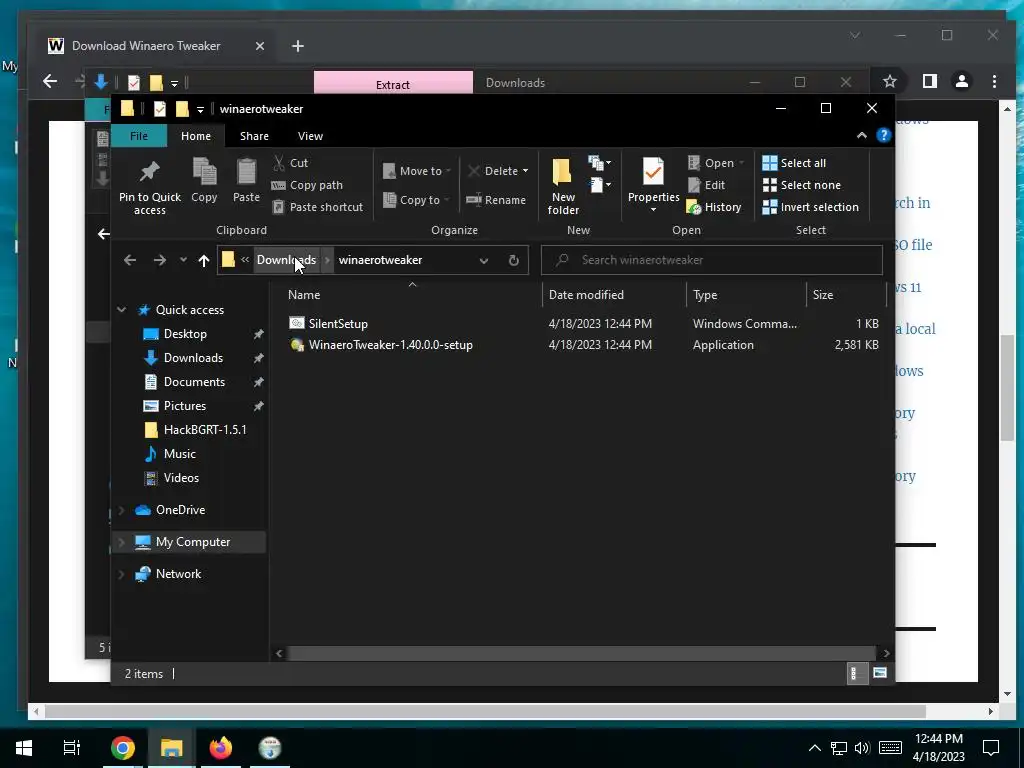Open Desktop in navigation pane
The image size is (1024, 768).
click(185, 334)
